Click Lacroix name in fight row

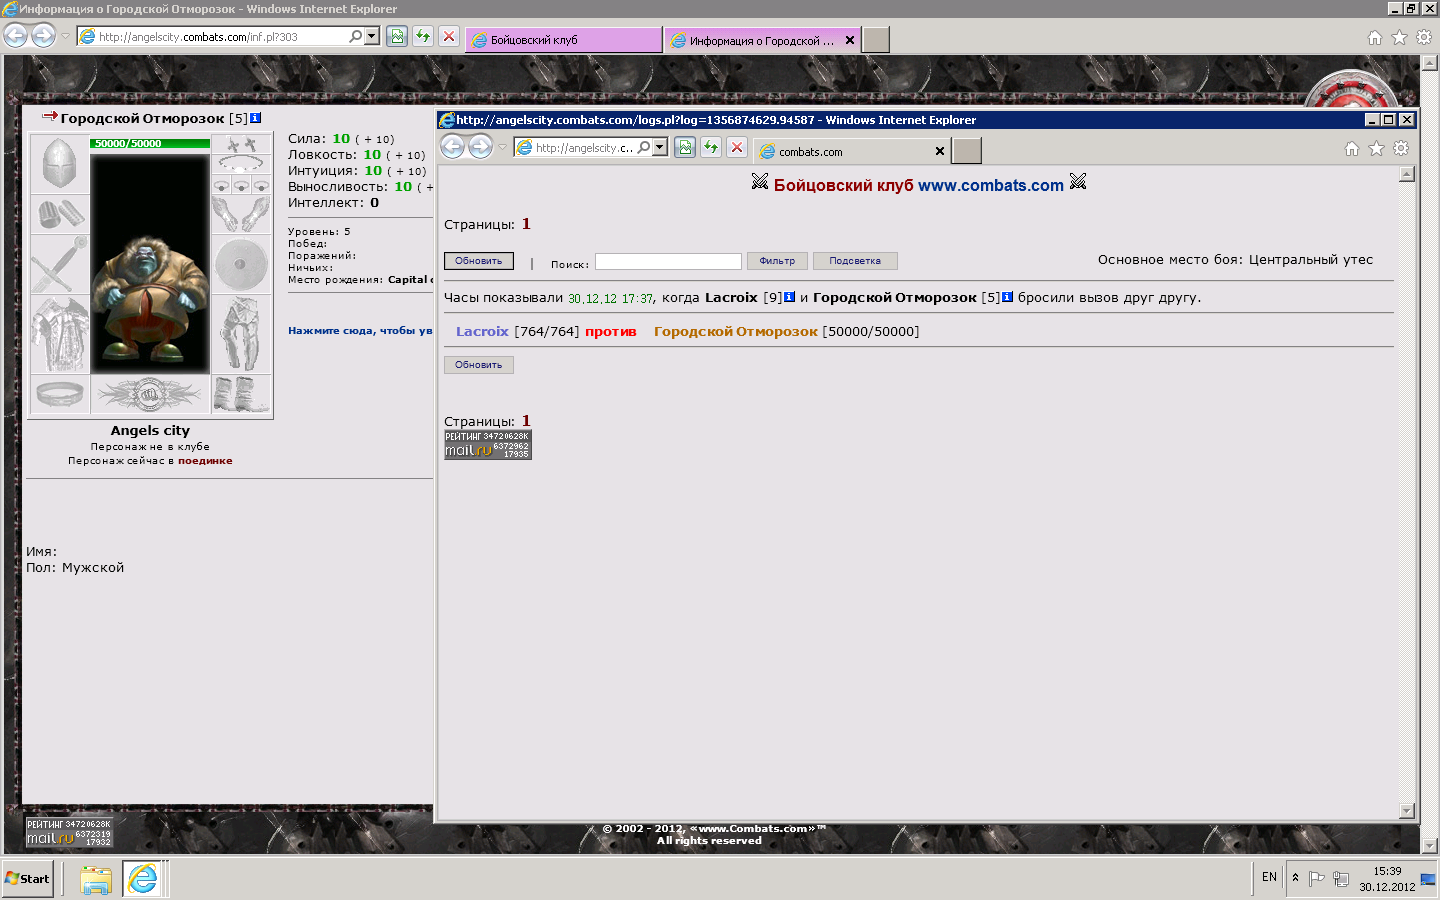coord(482,331)
